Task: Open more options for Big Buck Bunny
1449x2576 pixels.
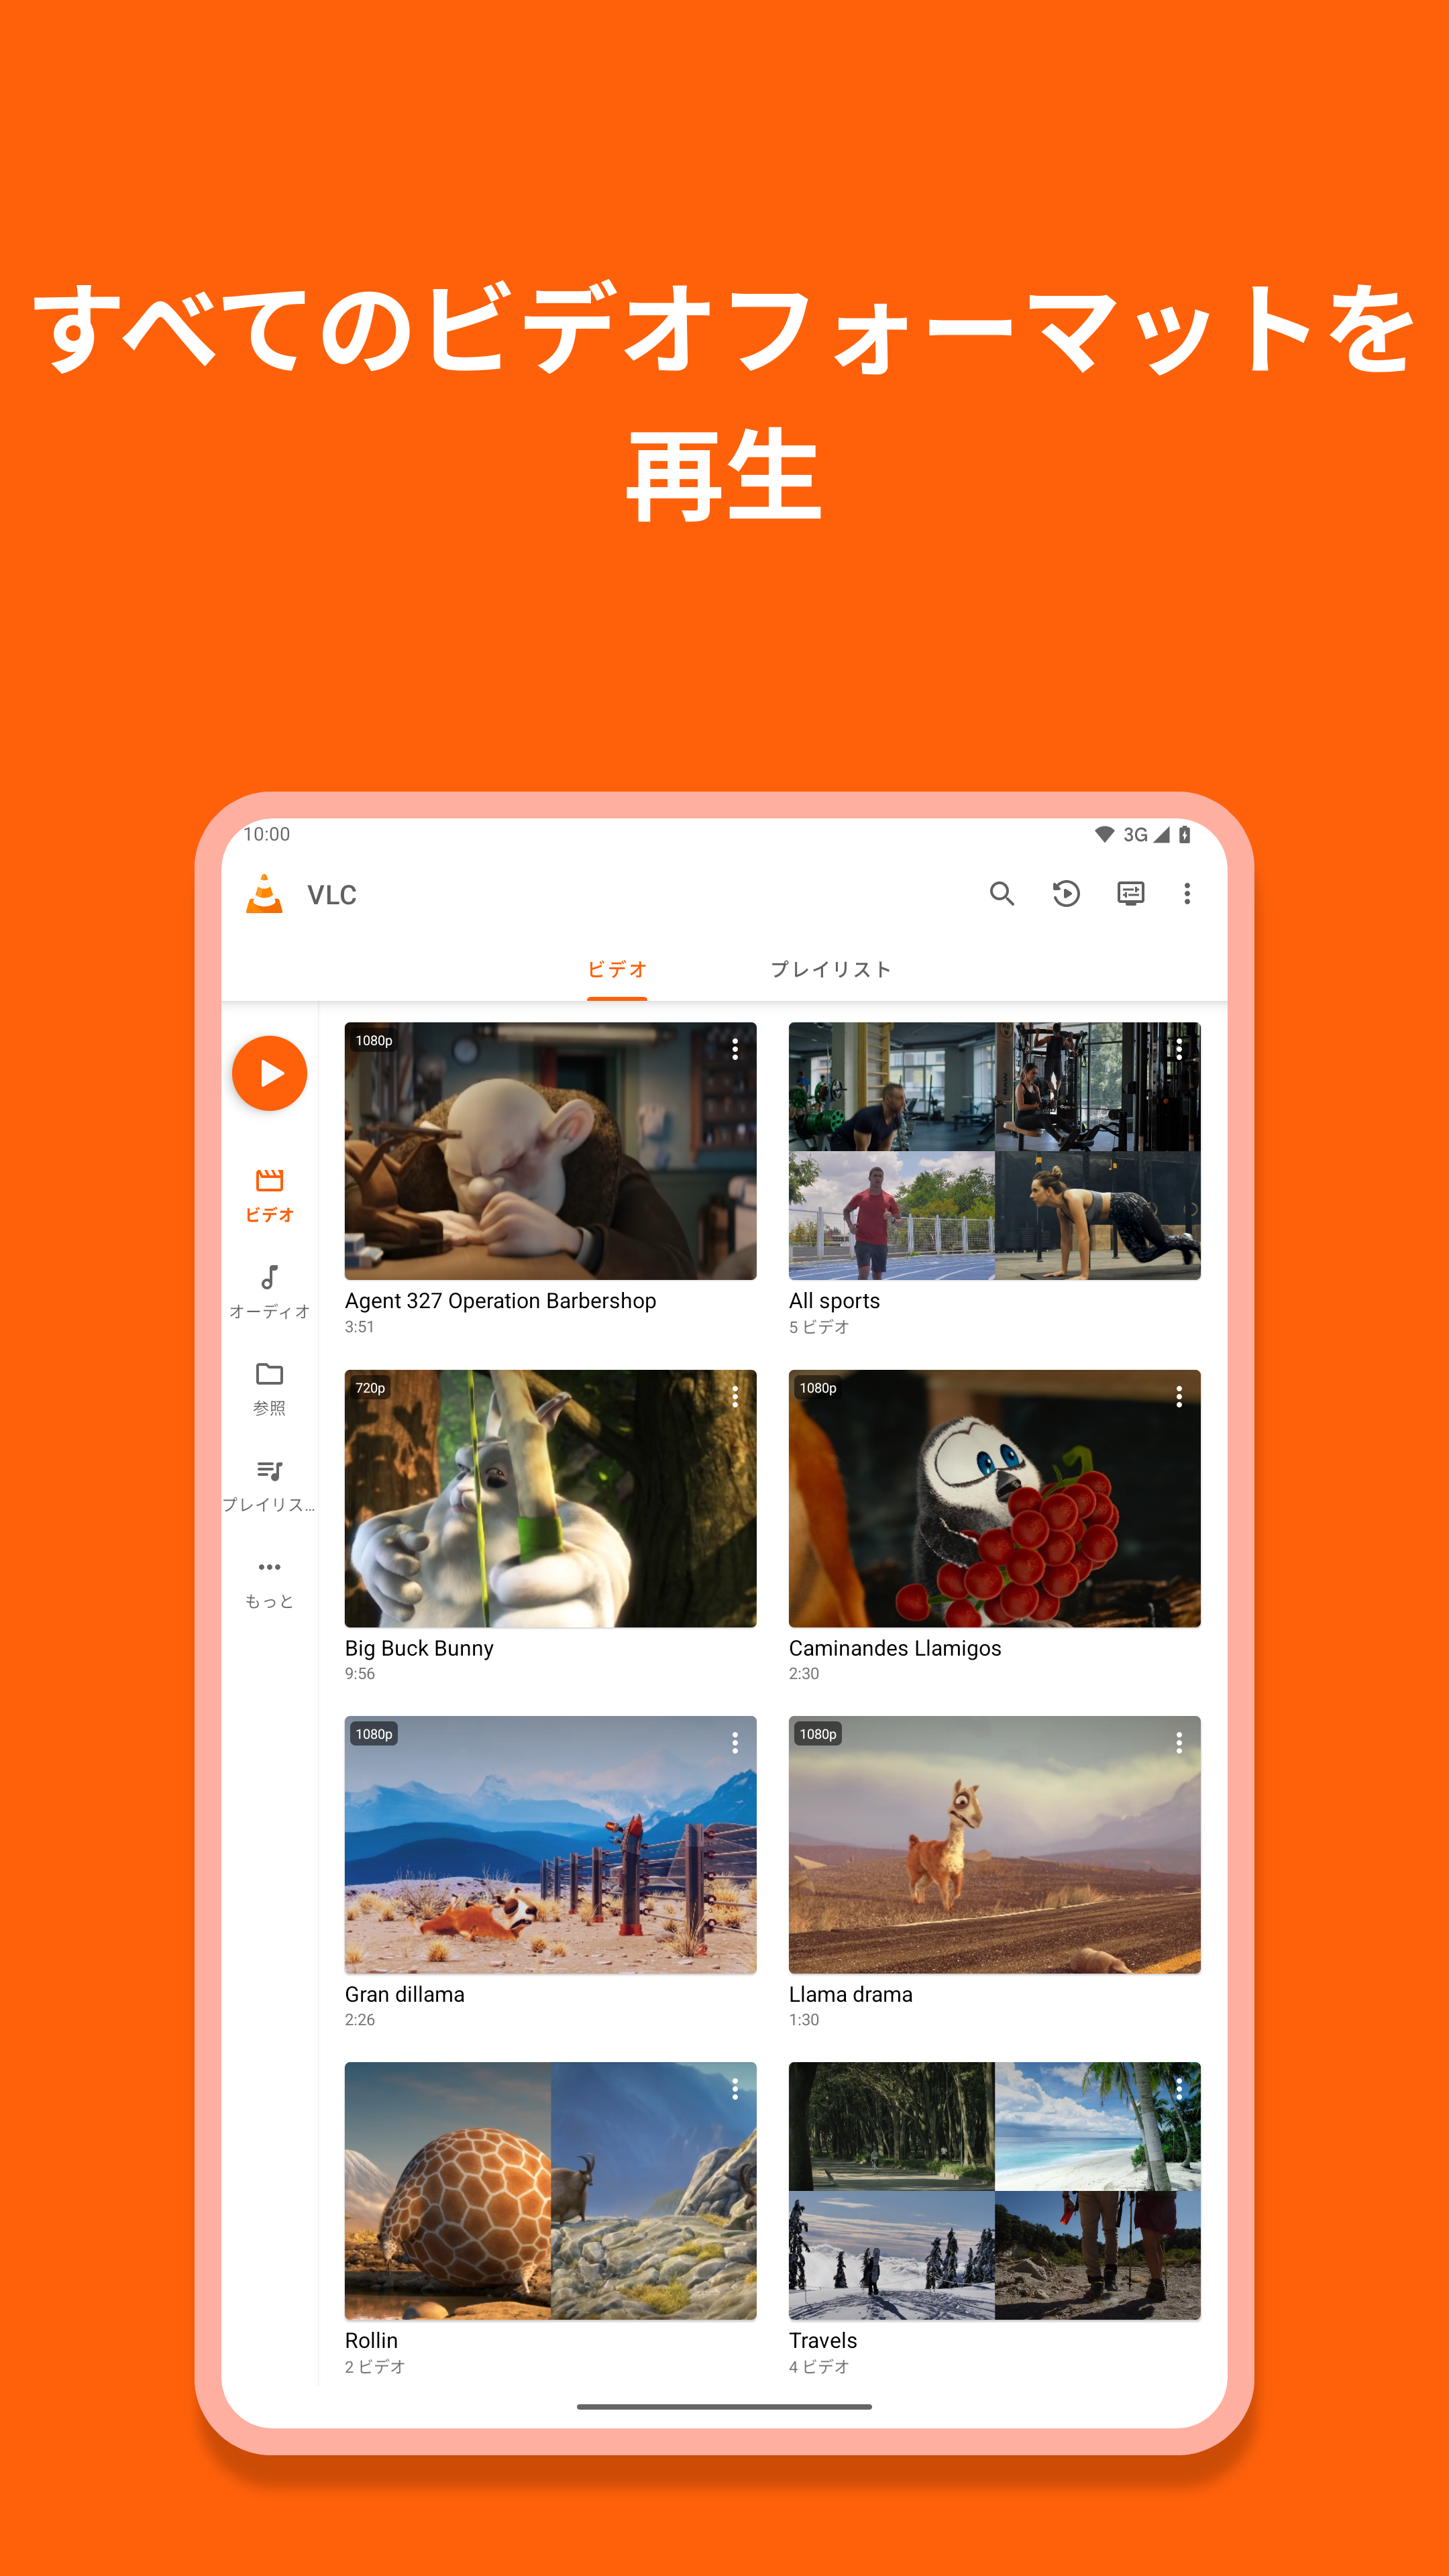Action: (735, 1396)
